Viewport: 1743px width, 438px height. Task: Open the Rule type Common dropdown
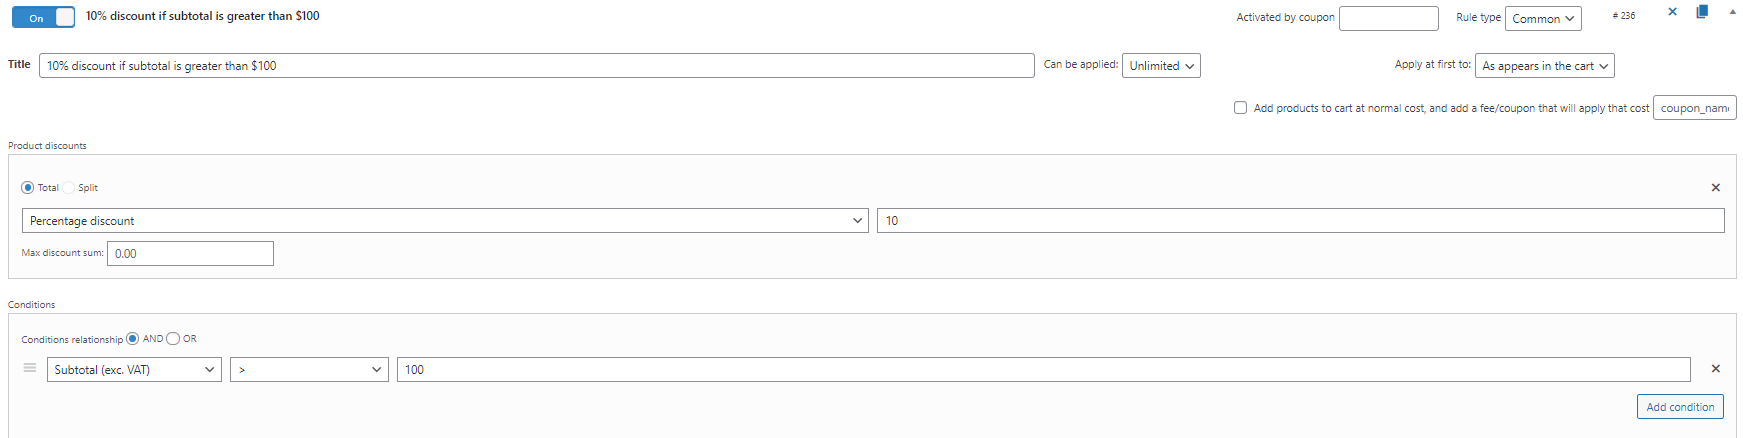pos(1543,18)
